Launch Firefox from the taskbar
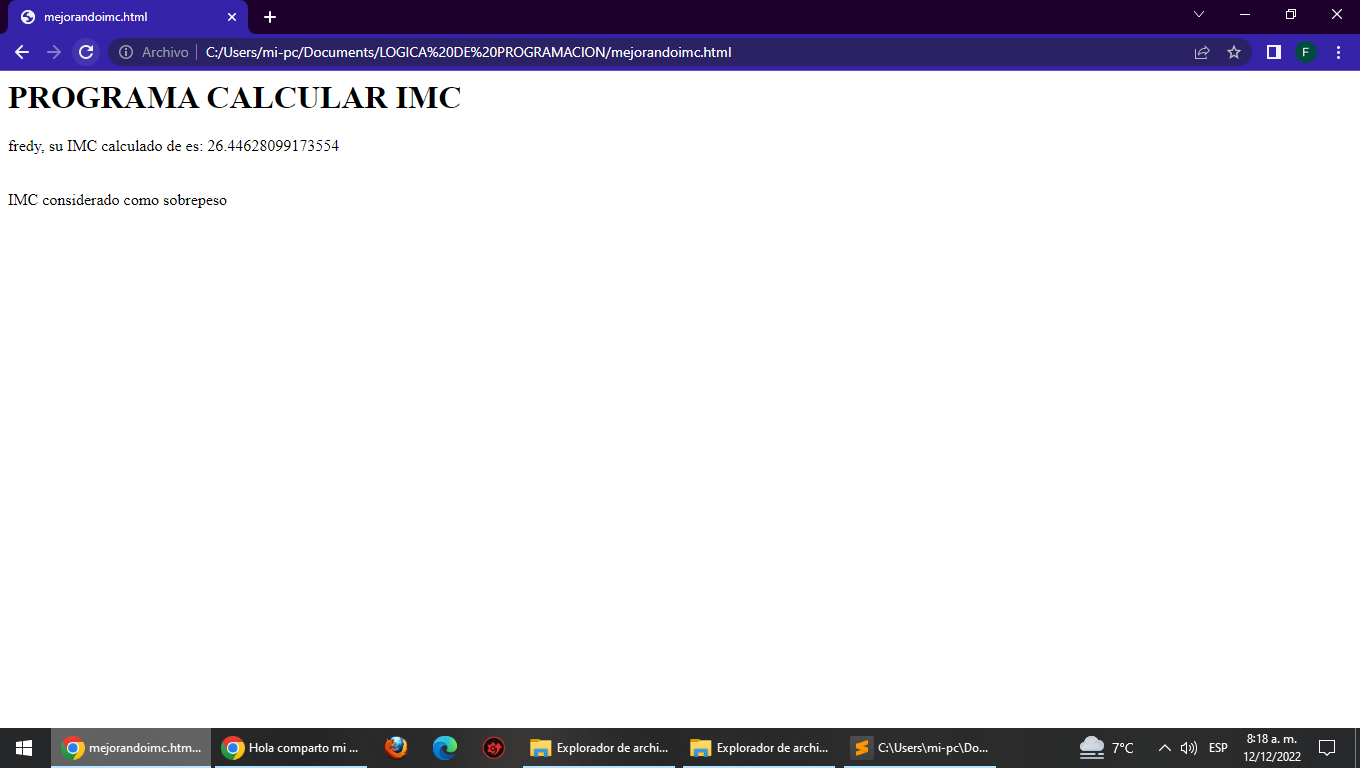This screenshot has height=768, width=1360. (x=397, y=748)
